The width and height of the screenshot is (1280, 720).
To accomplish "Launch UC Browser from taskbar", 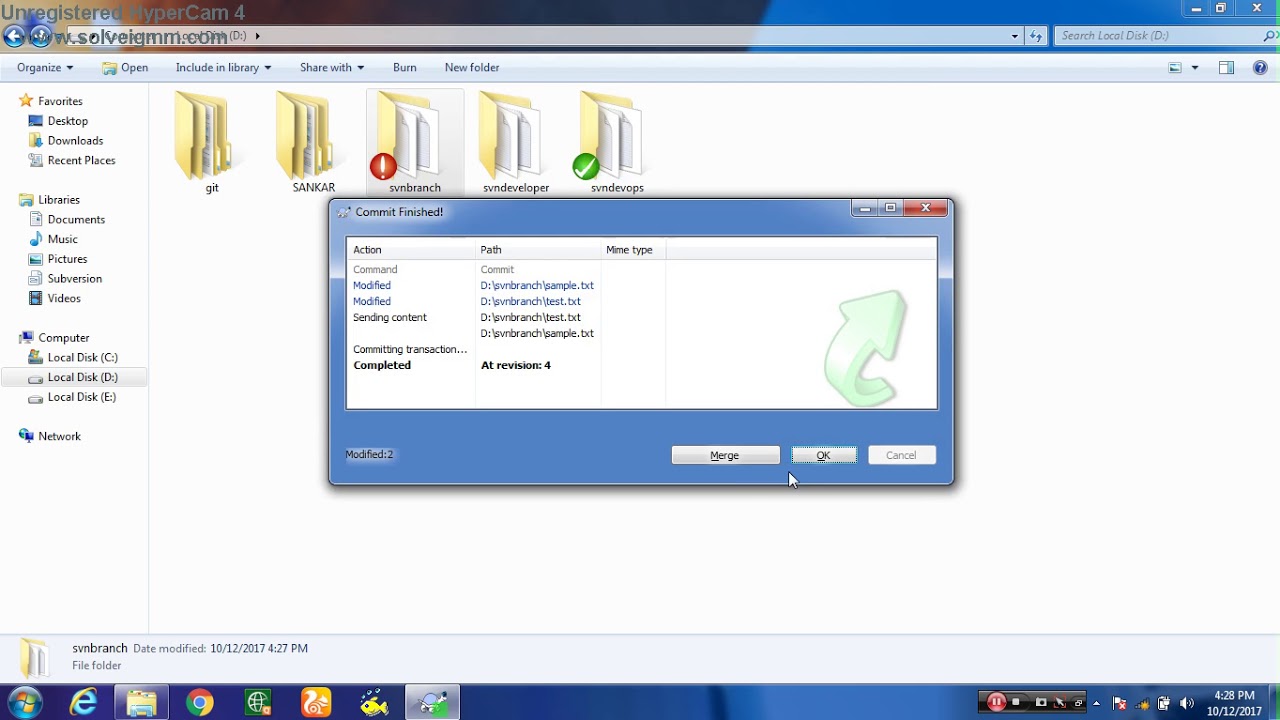I will [x=316, y=703].
